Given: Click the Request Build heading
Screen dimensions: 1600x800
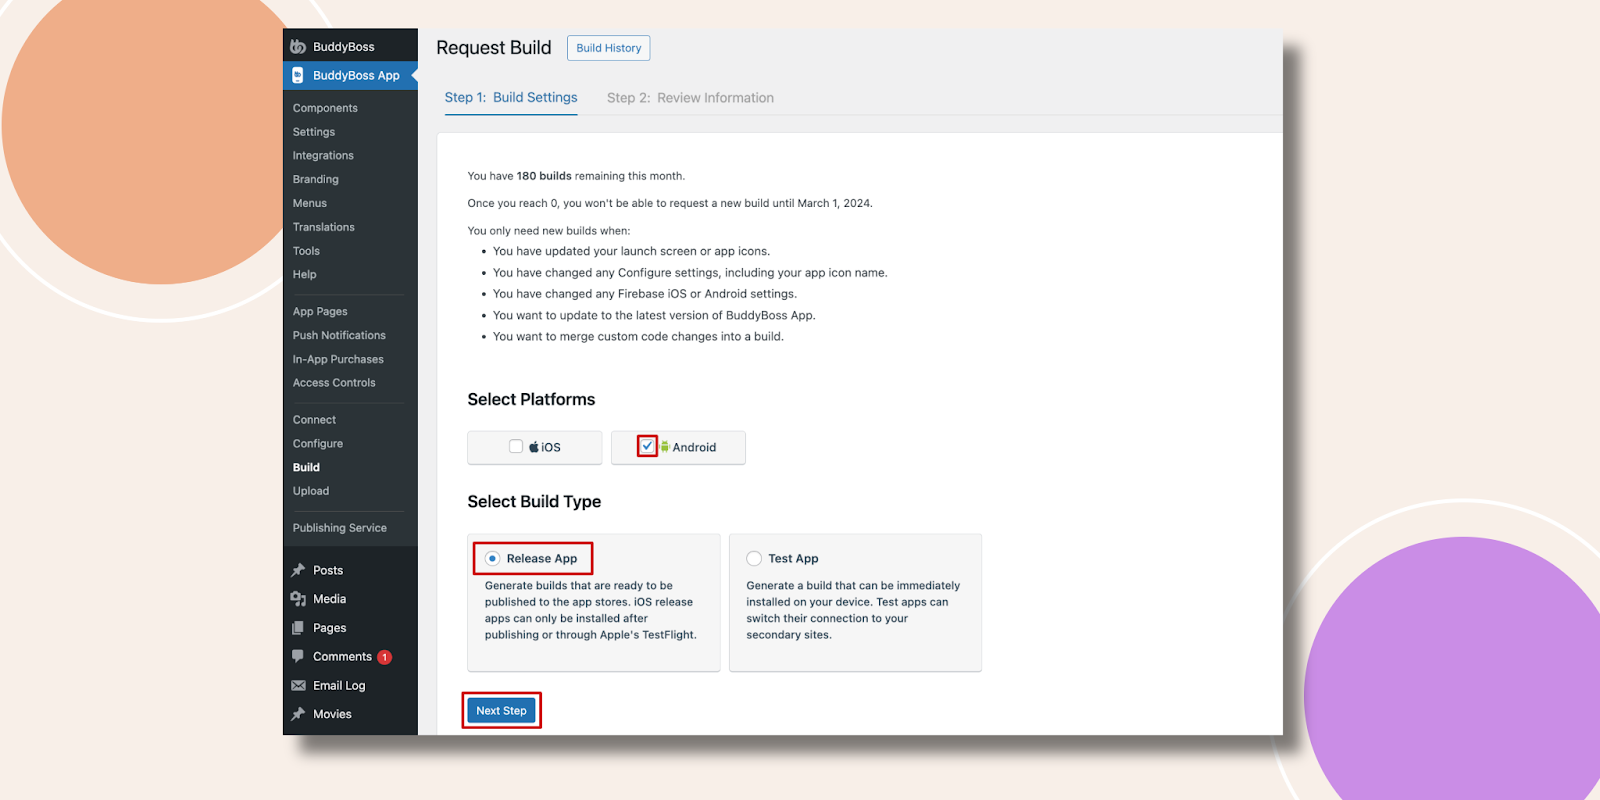Looking at the screenshot, I should [x=494, y=48].
